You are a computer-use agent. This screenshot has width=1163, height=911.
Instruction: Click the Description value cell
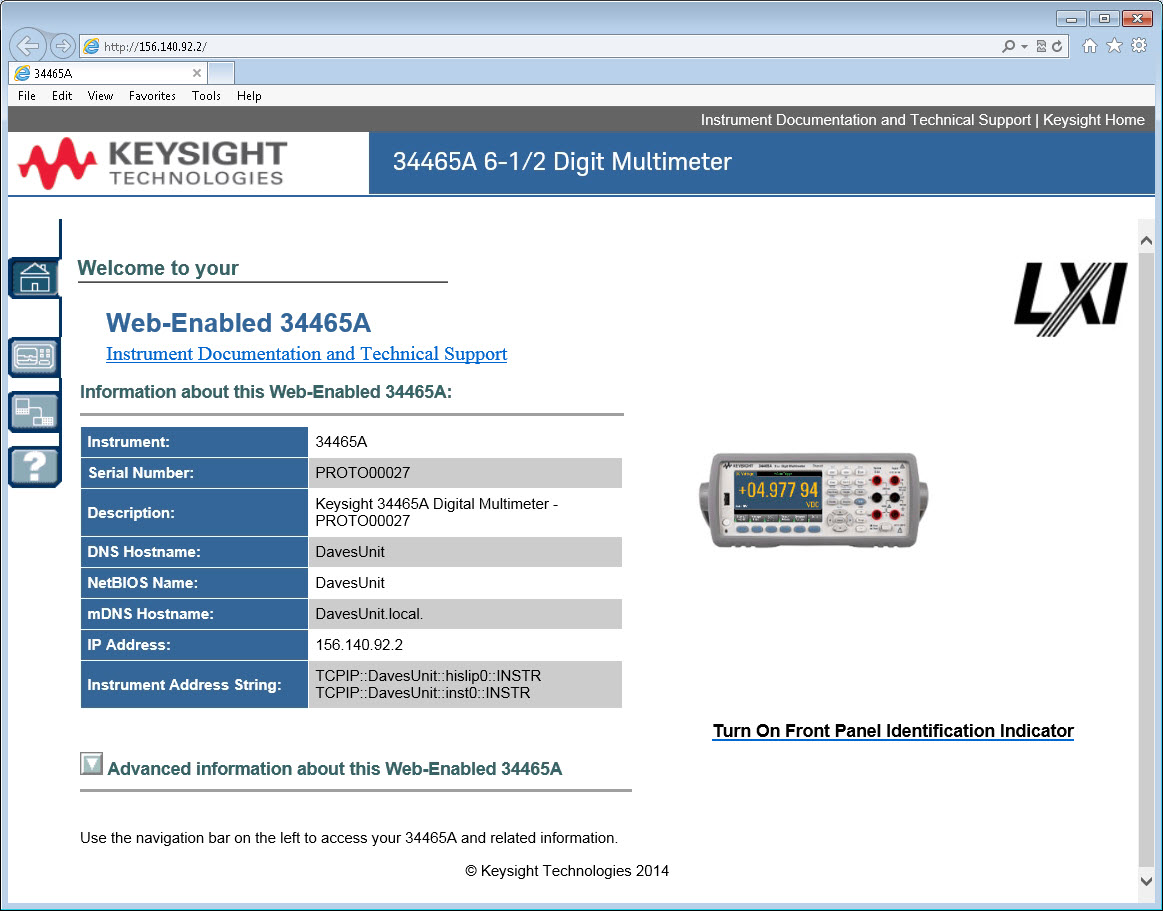[465, 512]
